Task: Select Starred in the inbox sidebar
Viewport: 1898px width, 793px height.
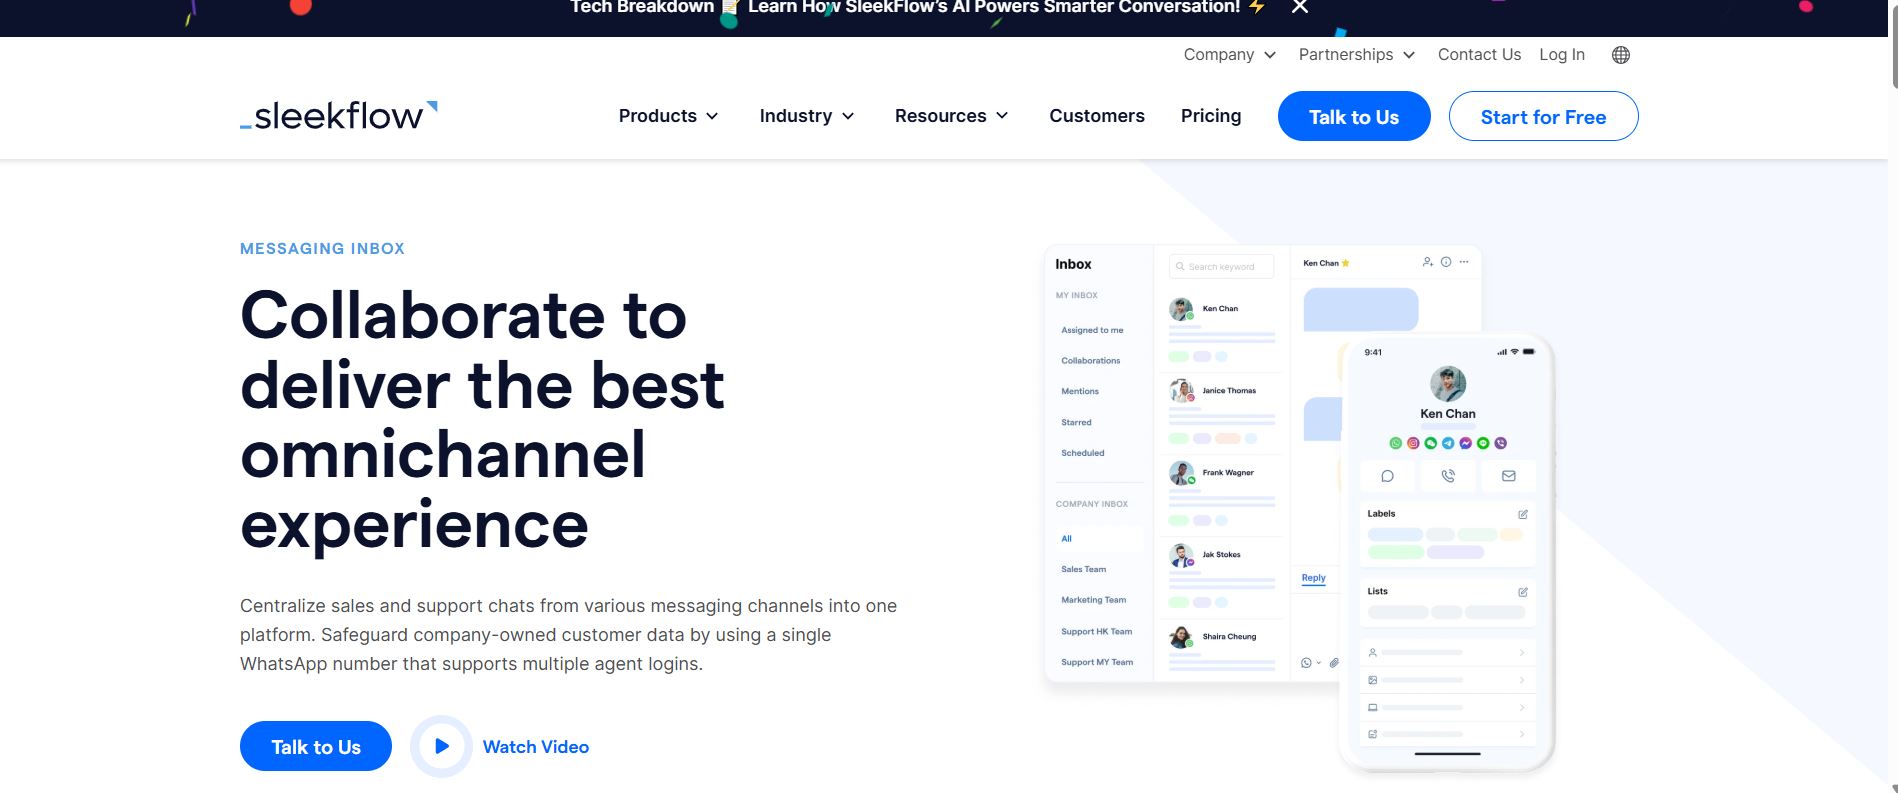Action: [1076, 423]
